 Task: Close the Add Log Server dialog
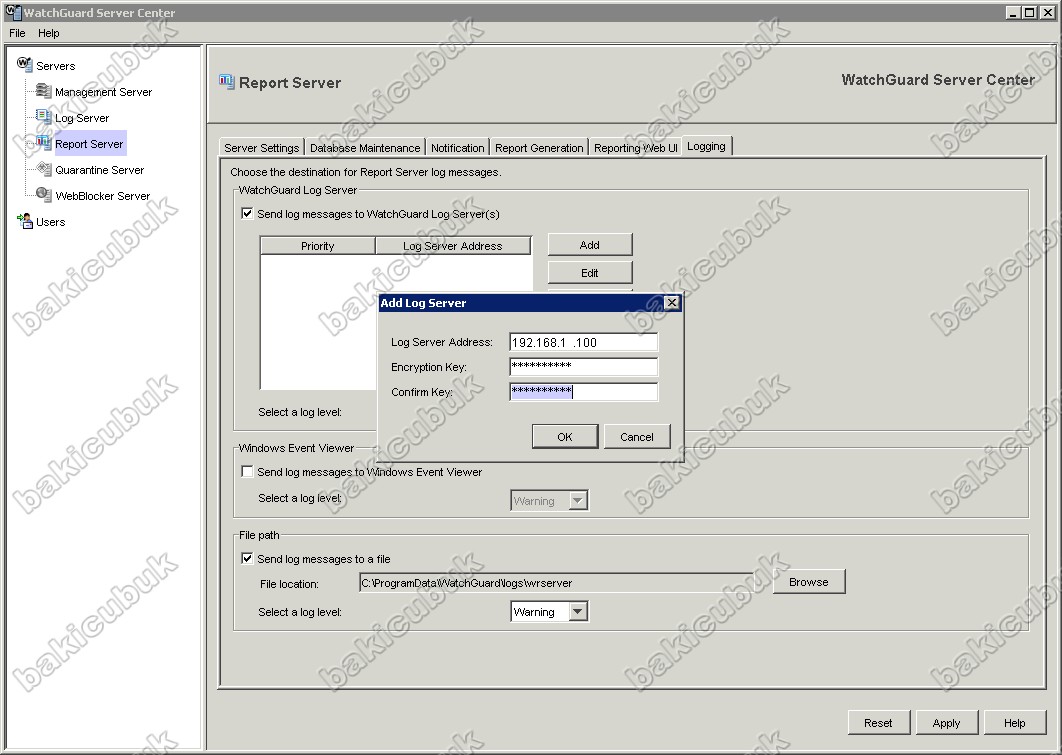click(x=672, y=303)
